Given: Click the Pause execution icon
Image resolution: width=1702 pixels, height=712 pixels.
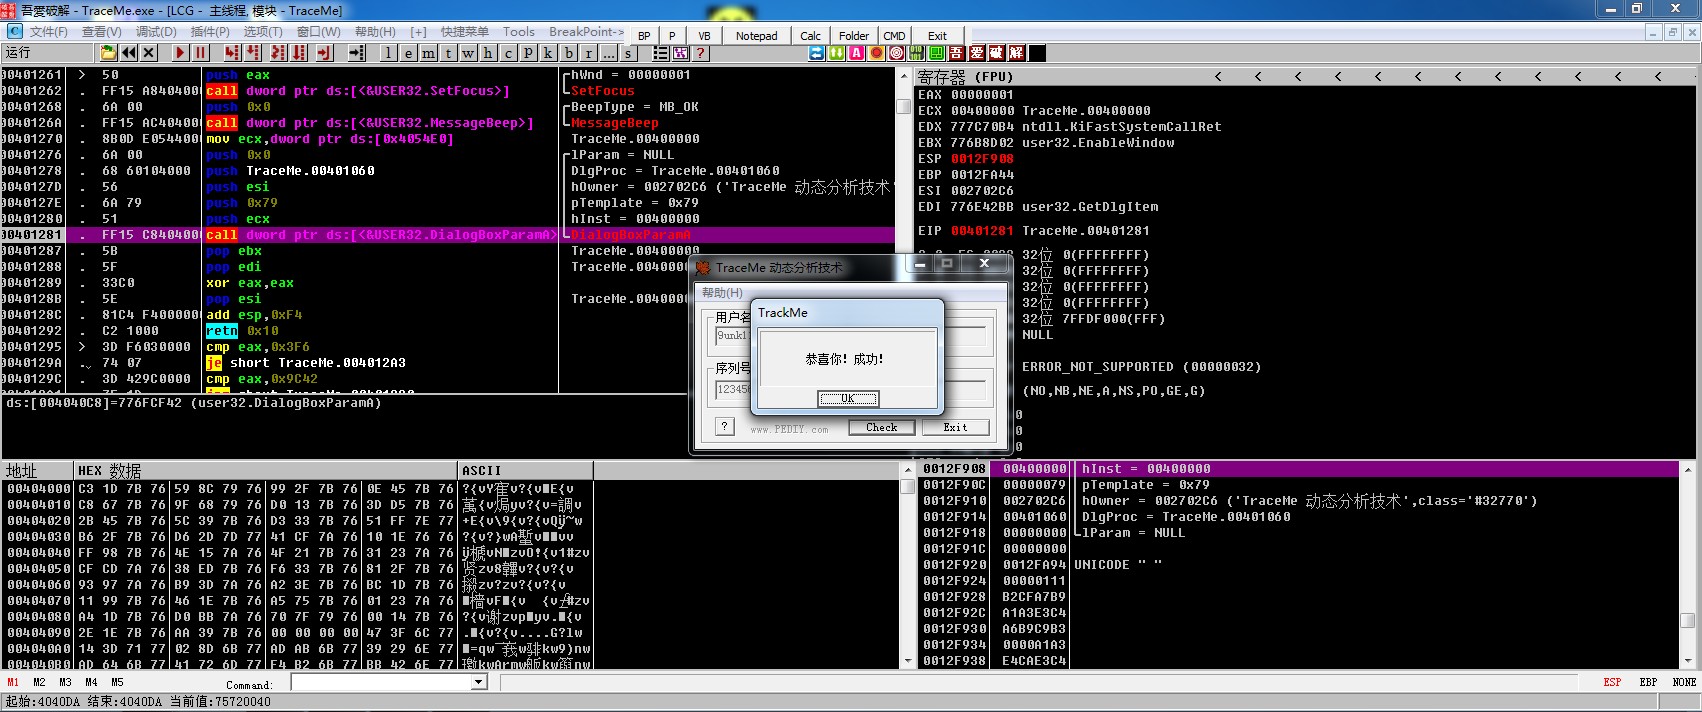Looking at the screenshot, I should (201, 53).
